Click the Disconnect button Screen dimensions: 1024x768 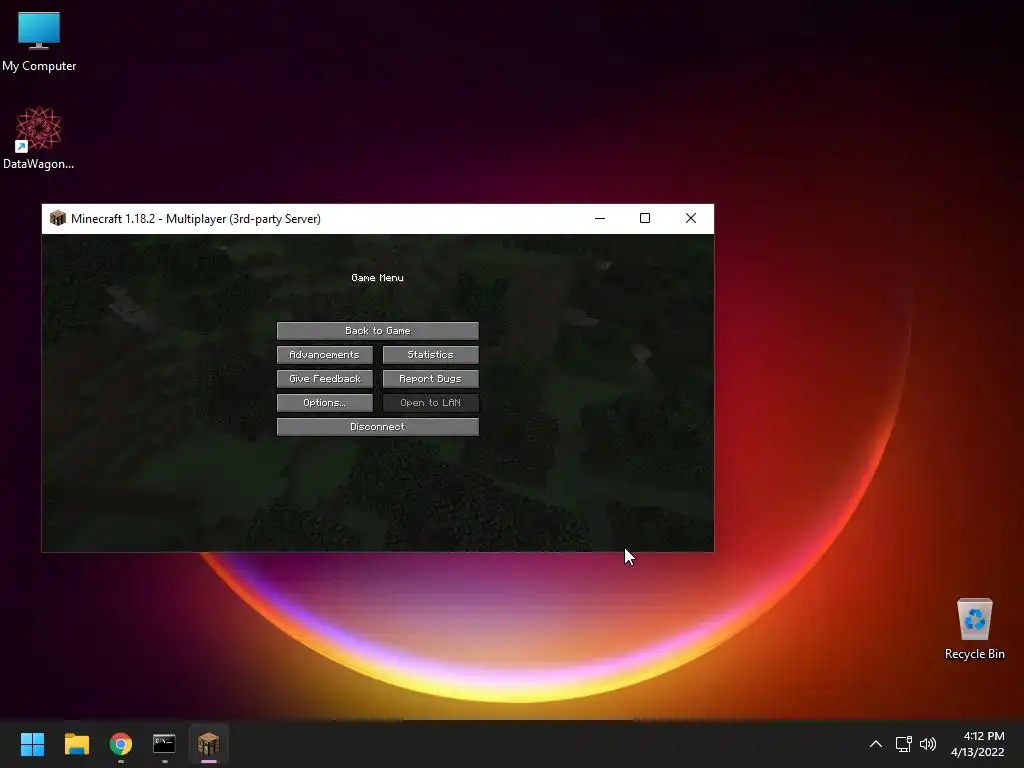pos(377,427)
